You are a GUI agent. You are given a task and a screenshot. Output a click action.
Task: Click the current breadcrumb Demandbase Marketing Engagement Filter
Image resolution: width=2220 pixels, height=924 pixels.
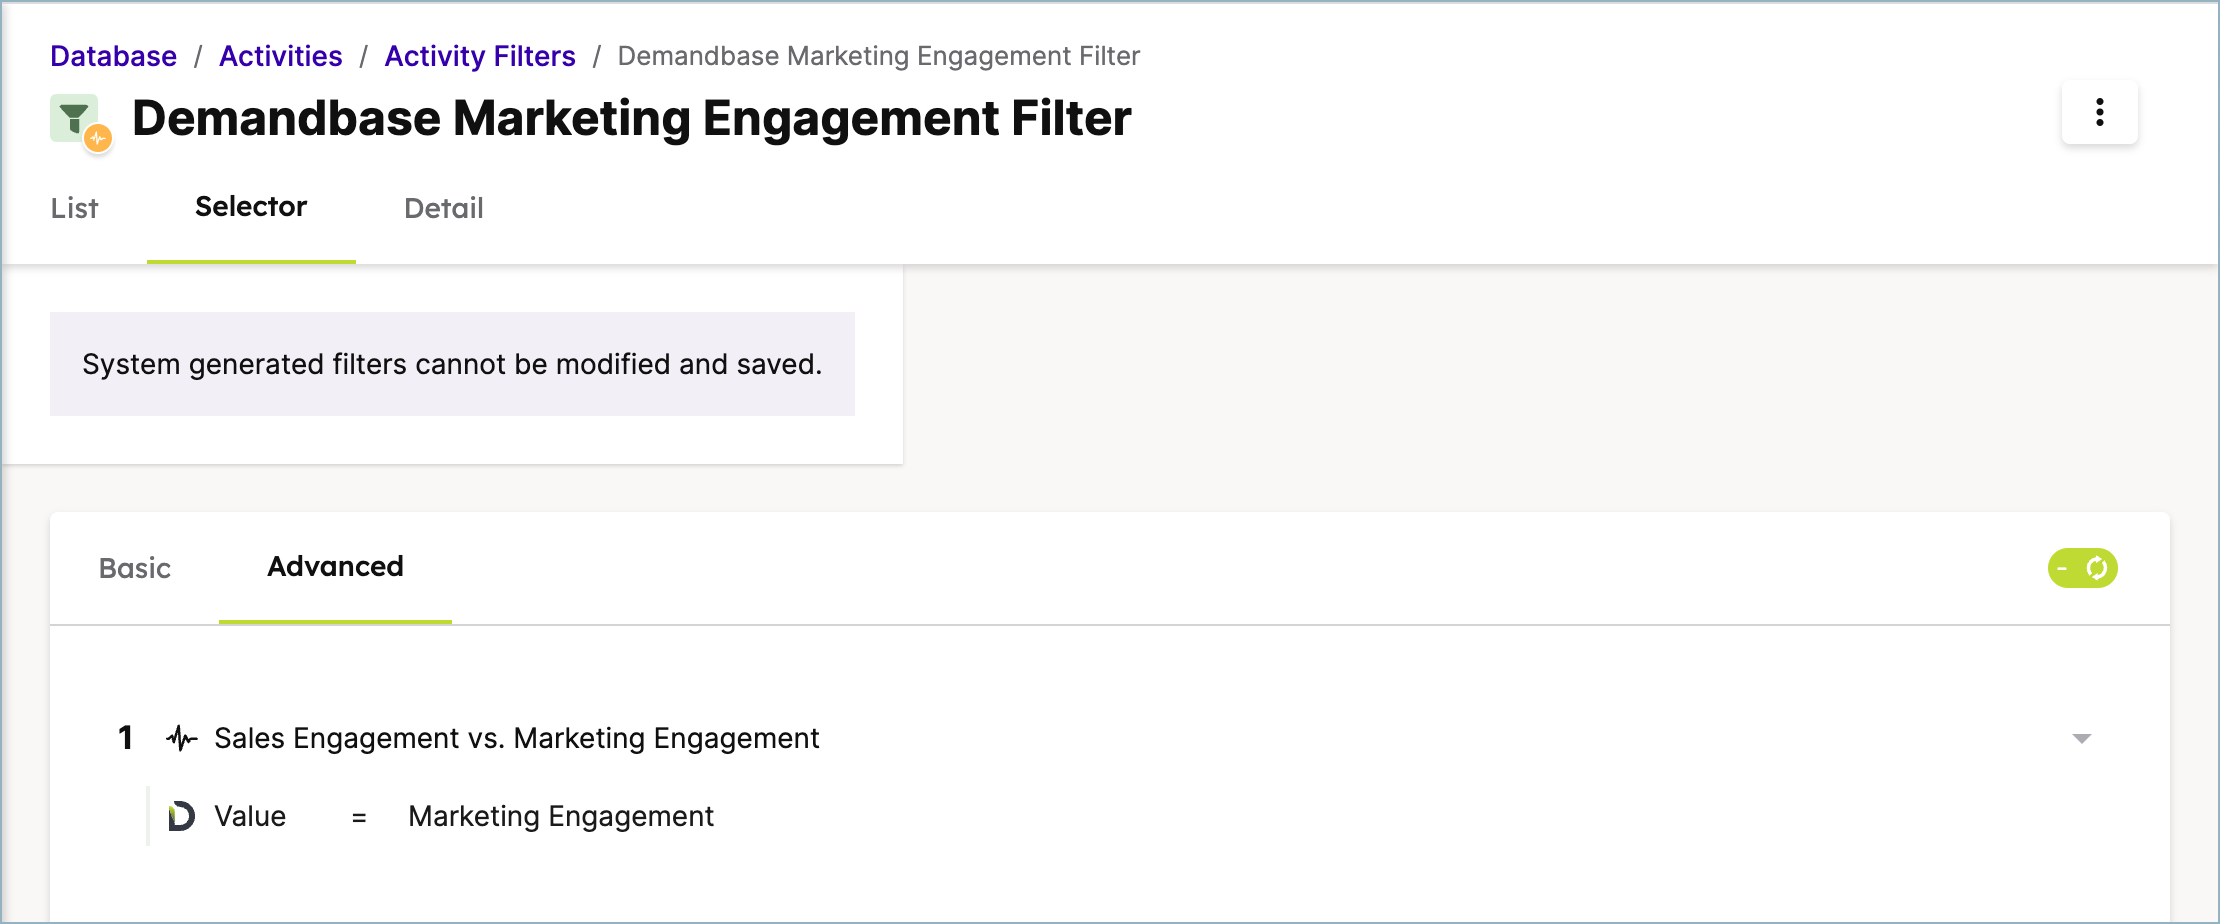click(x=879, y=56)
